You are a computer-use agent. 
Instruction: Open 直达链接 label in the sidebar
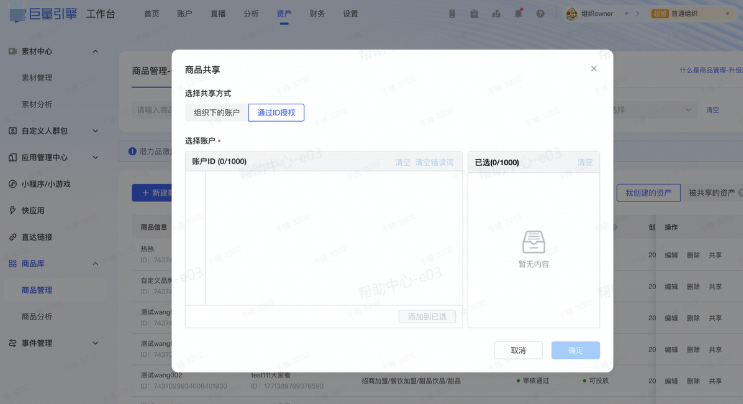point(37,237)
